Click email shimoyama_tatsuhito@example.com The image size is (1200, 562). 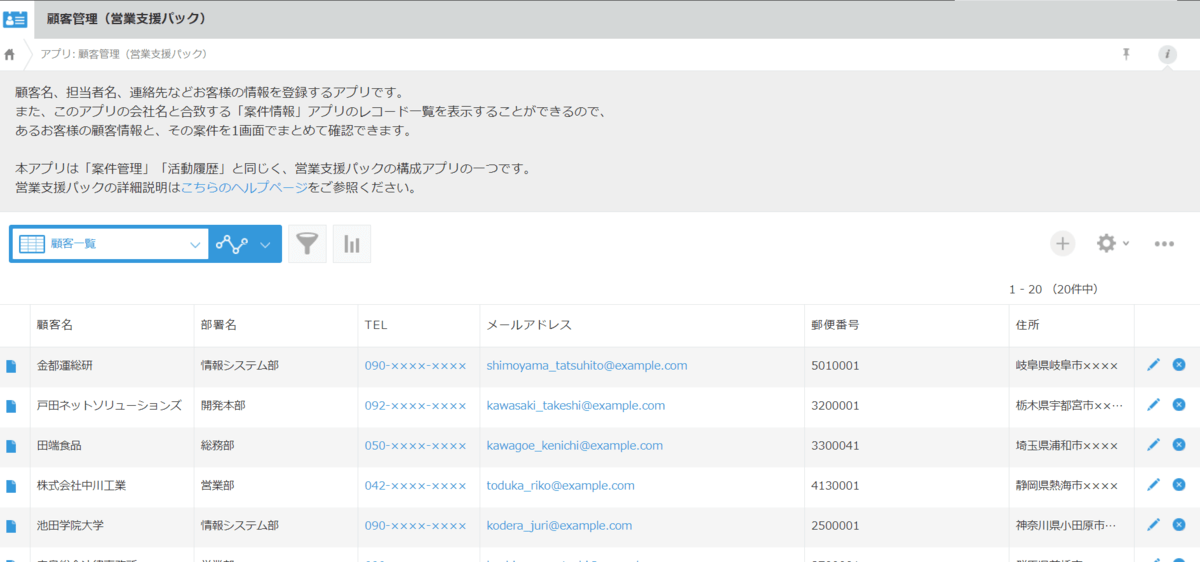(x=587, y=365)
